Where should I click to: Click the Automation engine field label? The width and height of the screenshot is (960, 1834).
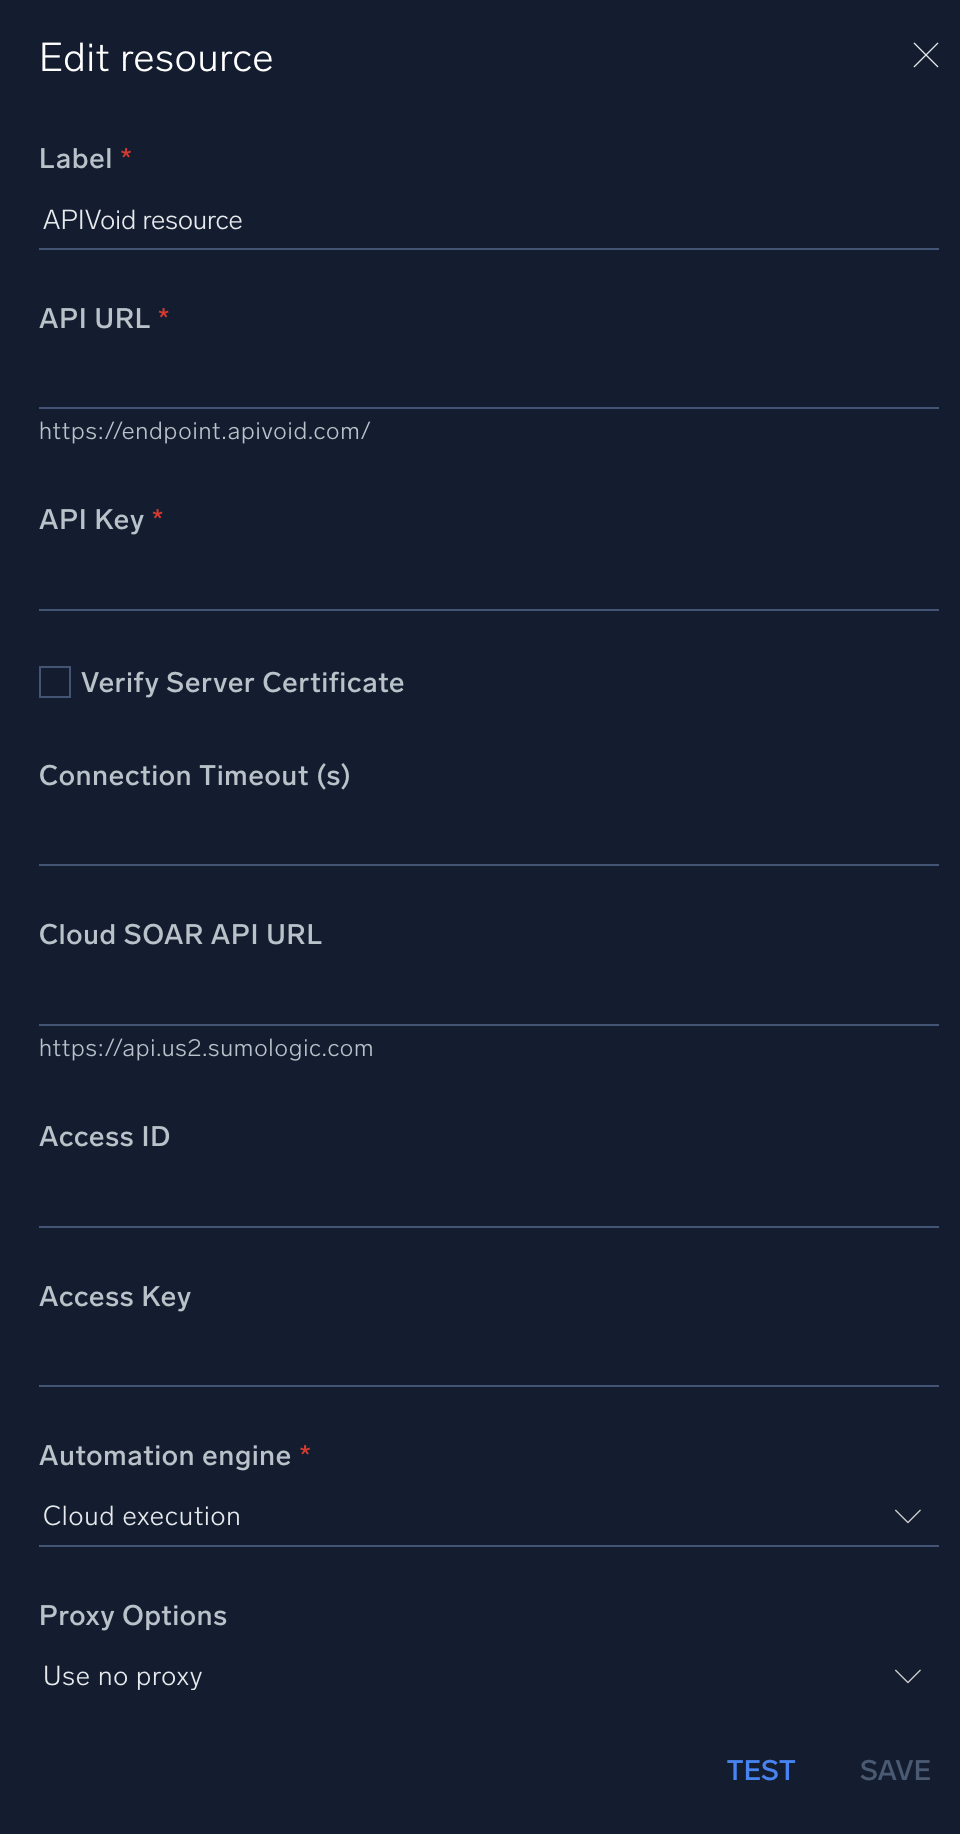[x=165, y=1456]
